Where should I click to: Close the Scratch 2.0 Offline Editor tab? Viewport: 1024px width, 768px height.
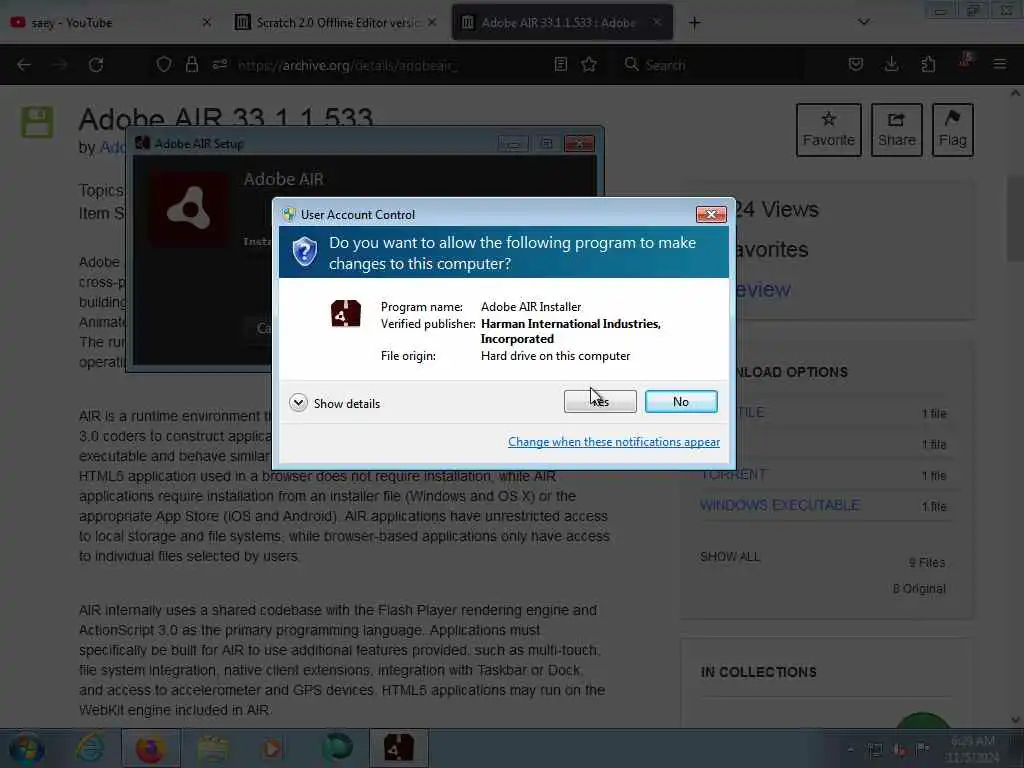pos(432,22)
